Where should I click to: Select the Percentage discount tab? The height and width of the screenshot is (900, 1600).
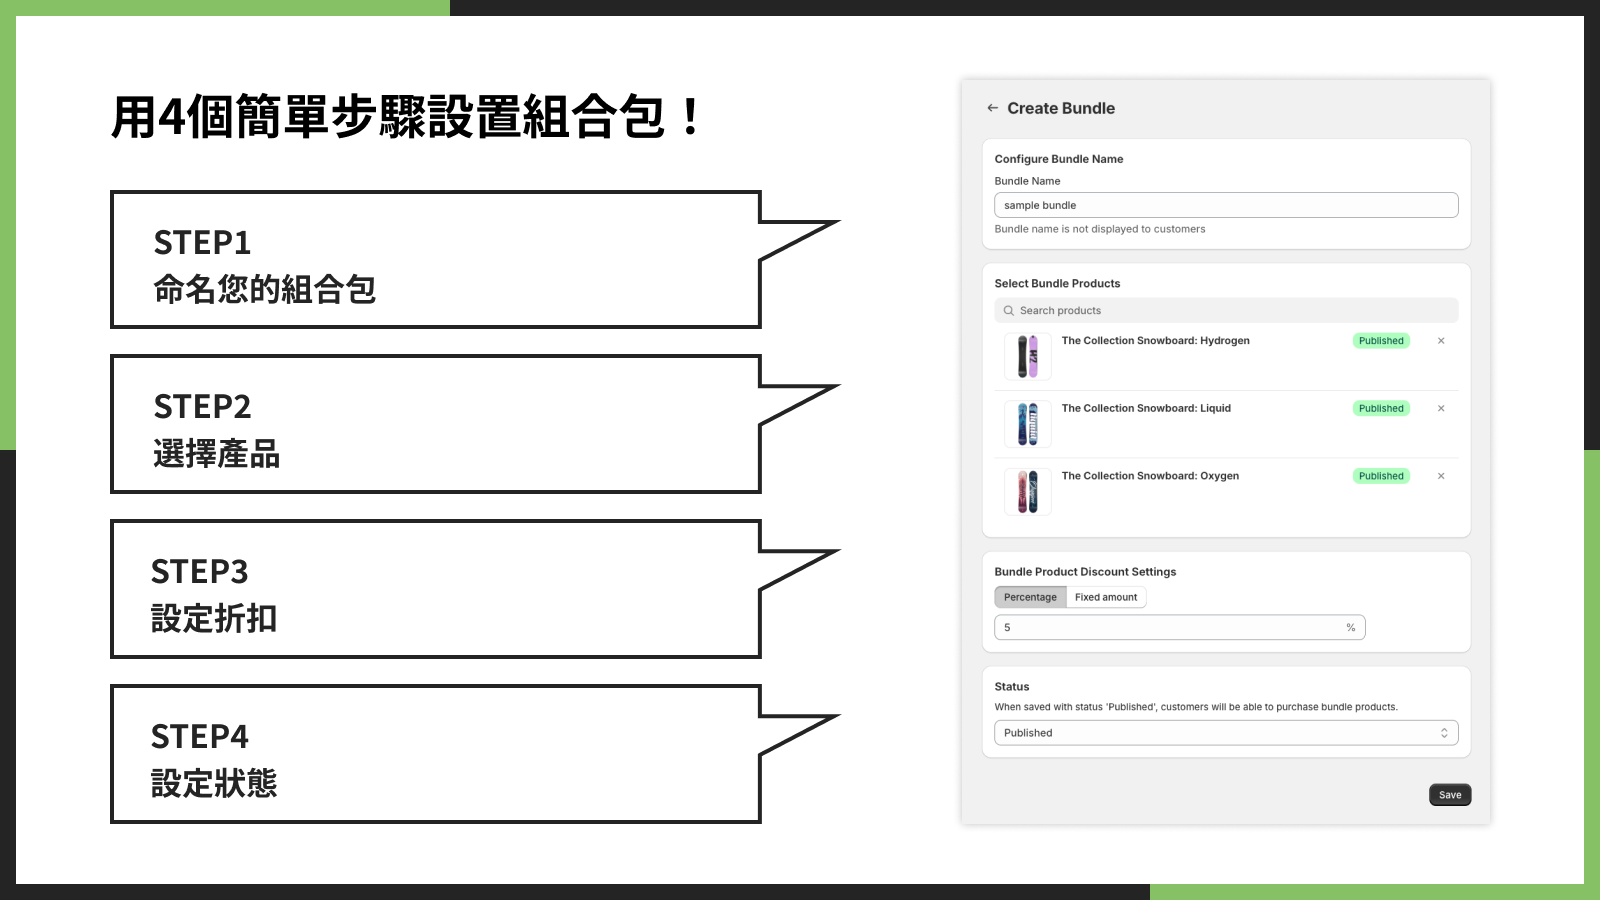1030,597
